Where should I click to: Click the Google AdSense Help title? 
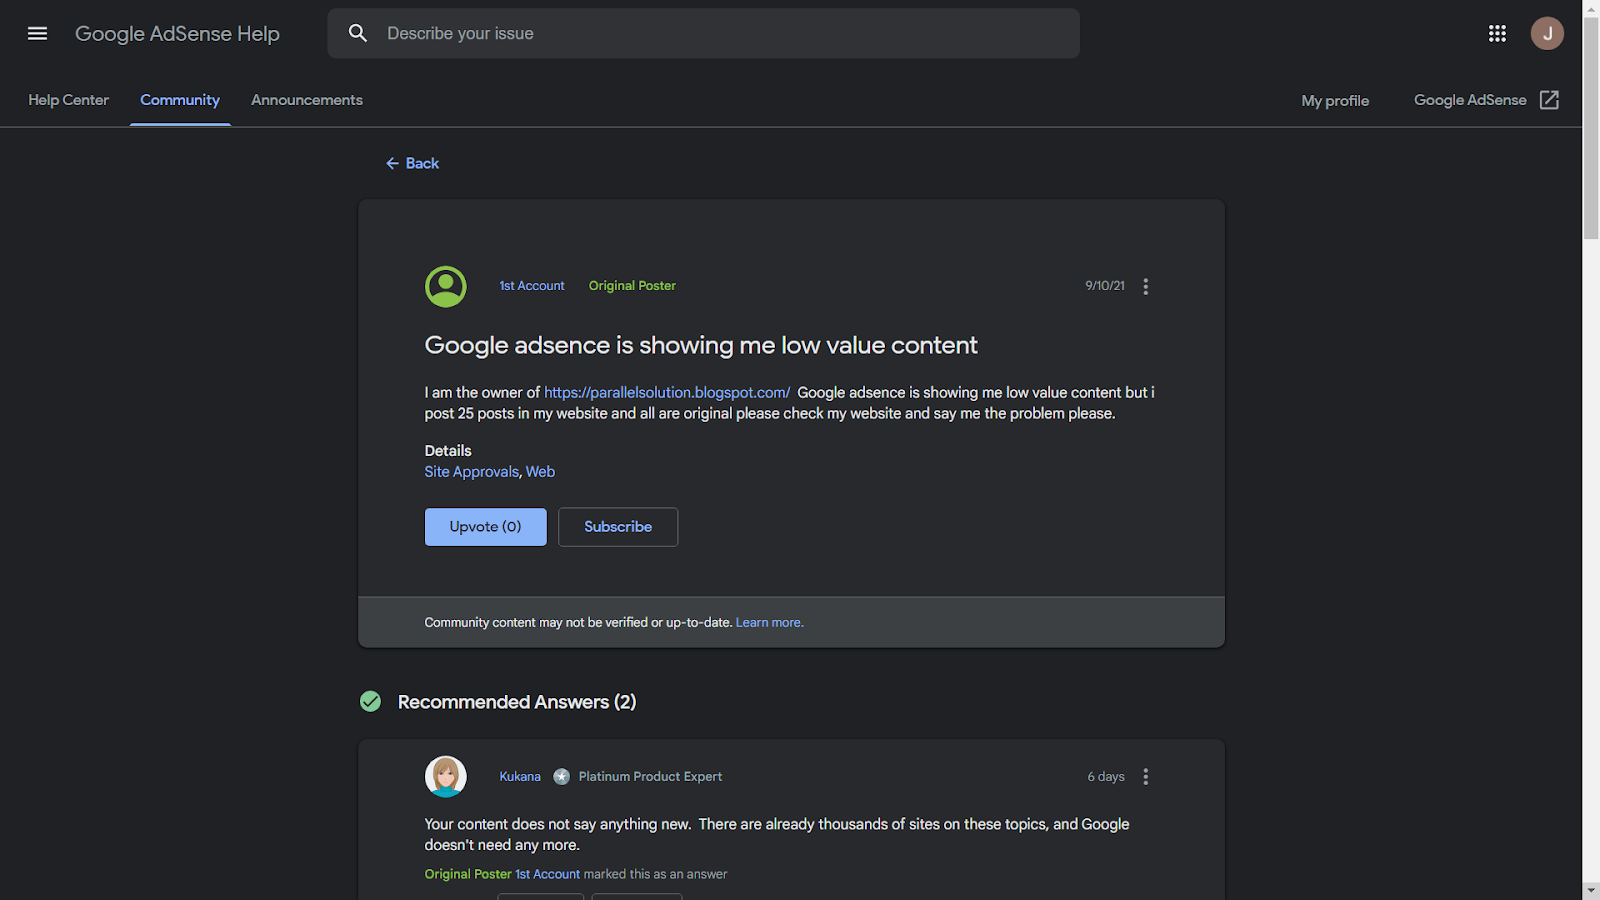click(x=177, y=33)
